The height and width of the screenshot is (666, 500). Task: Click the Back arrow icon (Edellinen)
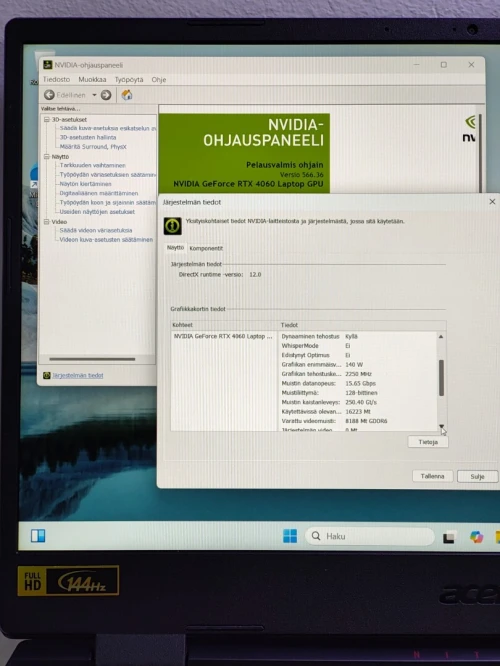pyautogui.click(x=49, y=95)
